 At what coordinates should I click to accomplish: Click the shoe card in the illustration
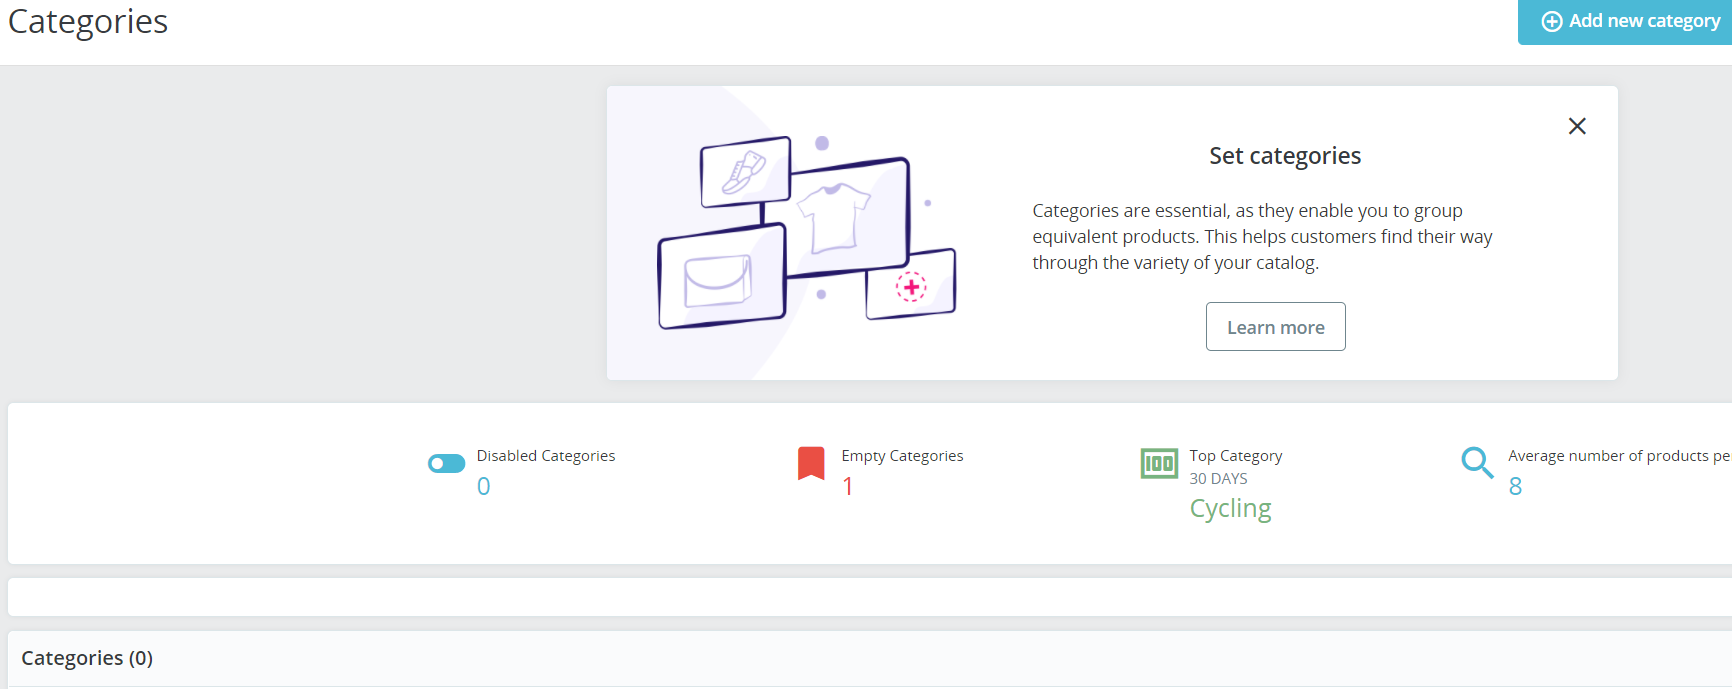[x=745, y=172]
